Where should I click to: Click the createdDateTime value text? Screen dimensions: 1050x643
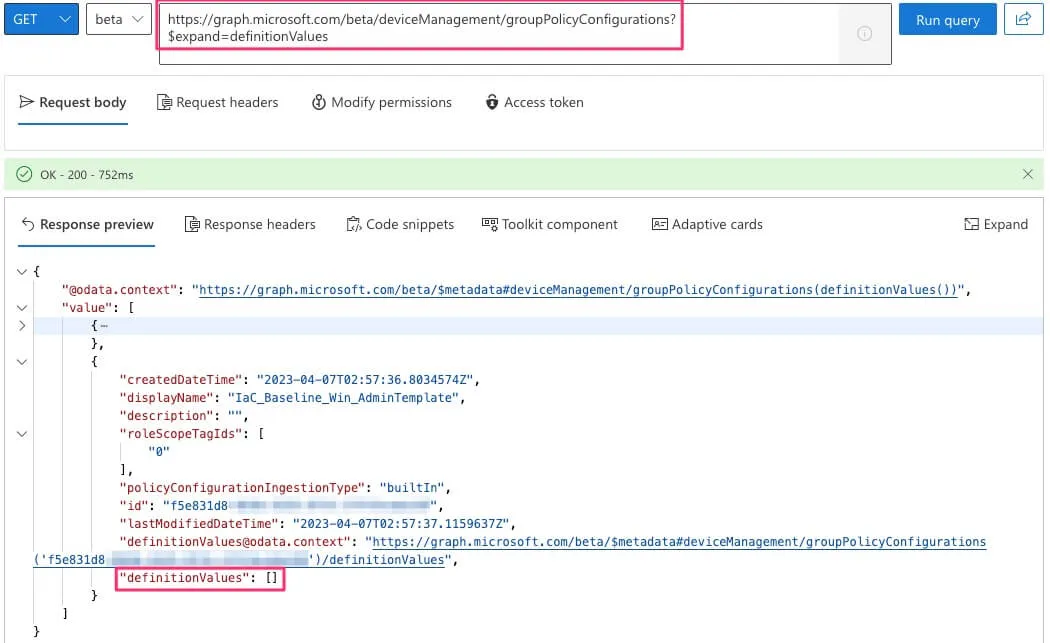366,379
